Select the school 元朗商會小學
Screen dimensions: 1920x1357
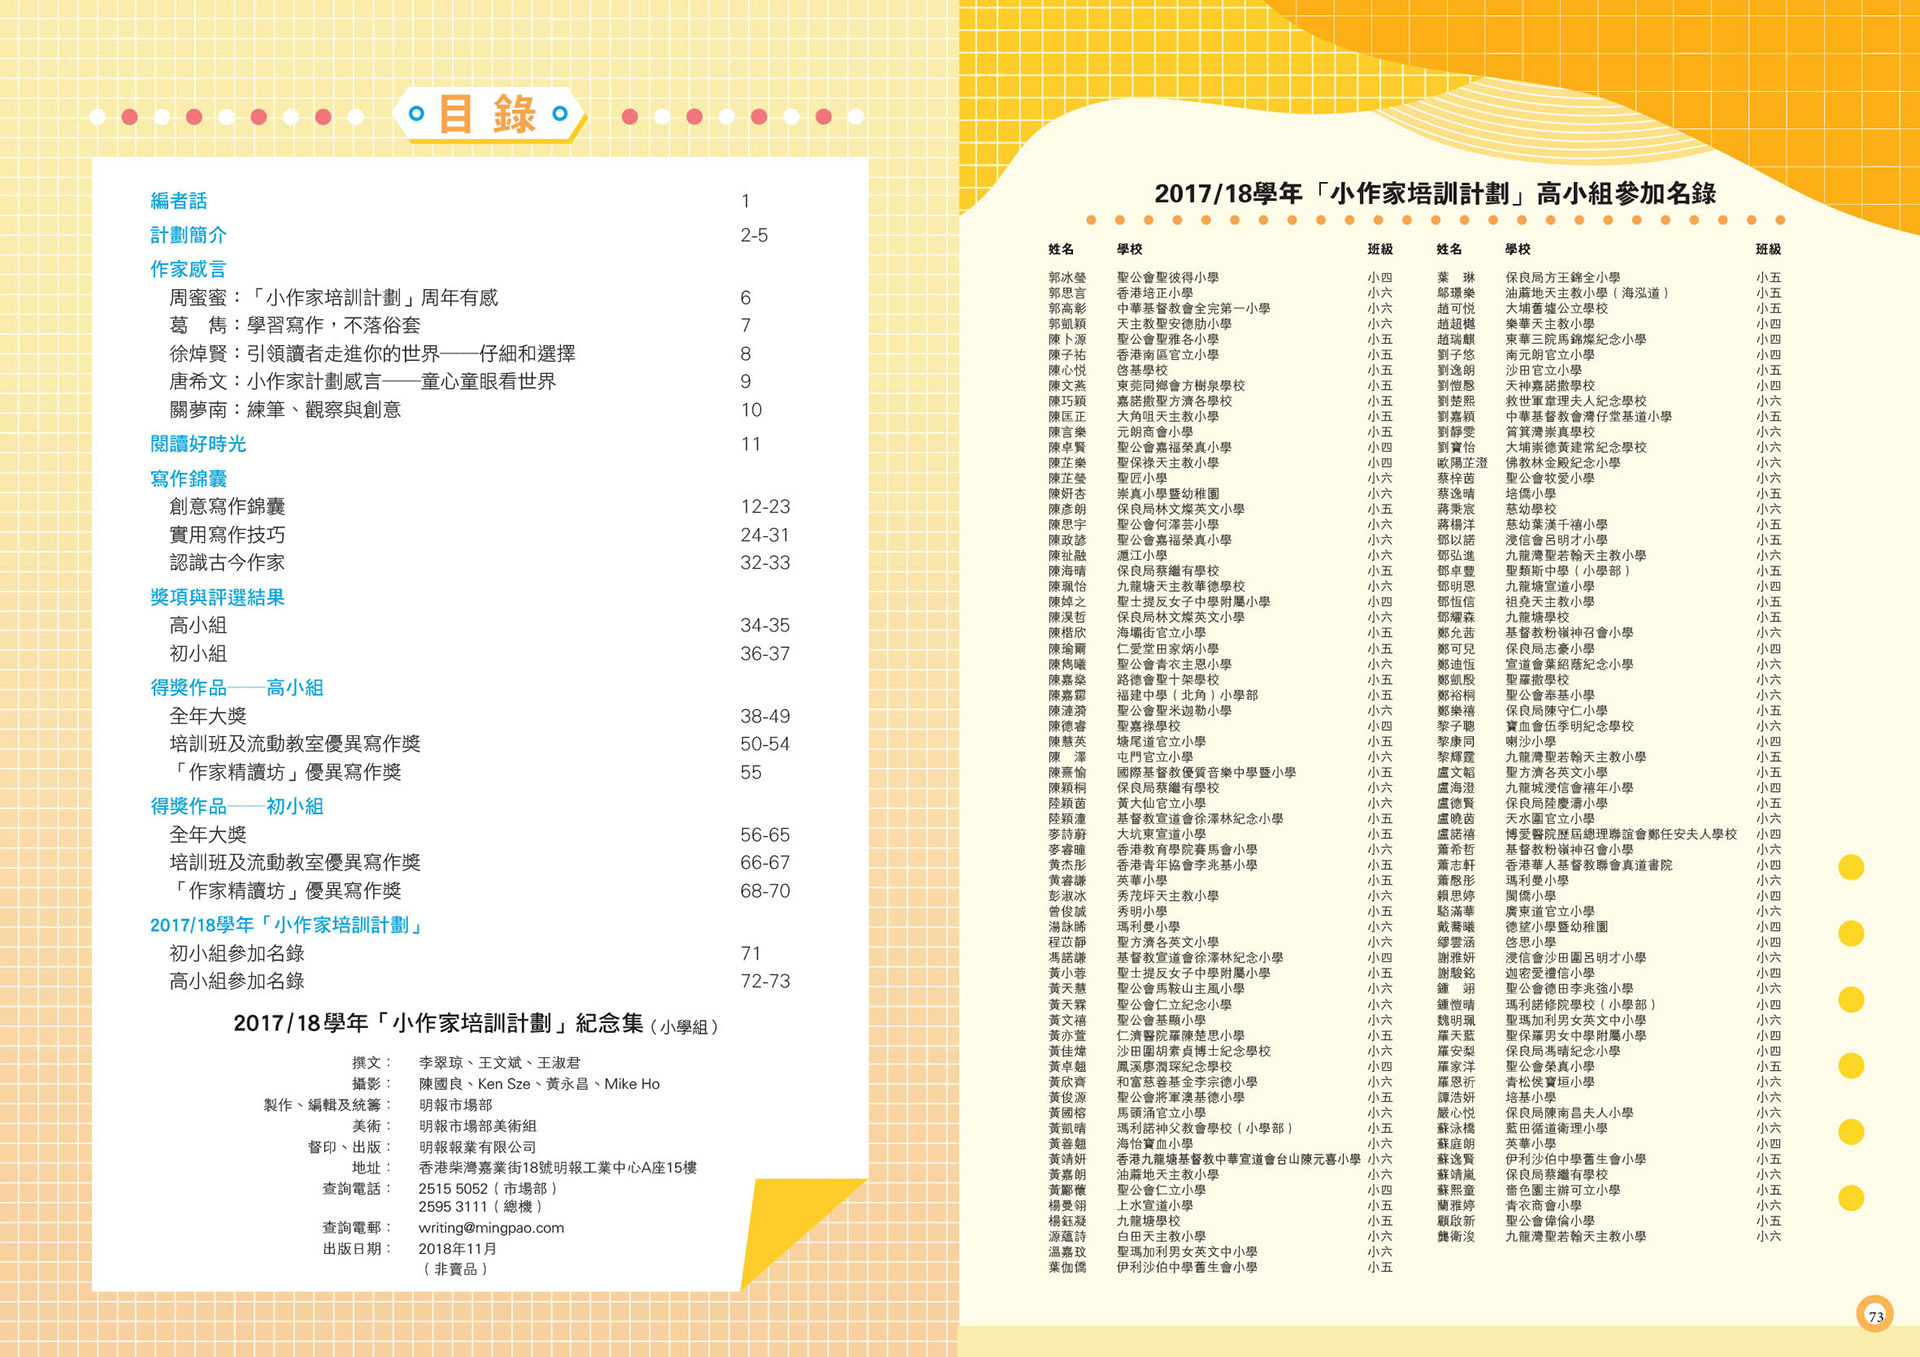coord(1155,432)
